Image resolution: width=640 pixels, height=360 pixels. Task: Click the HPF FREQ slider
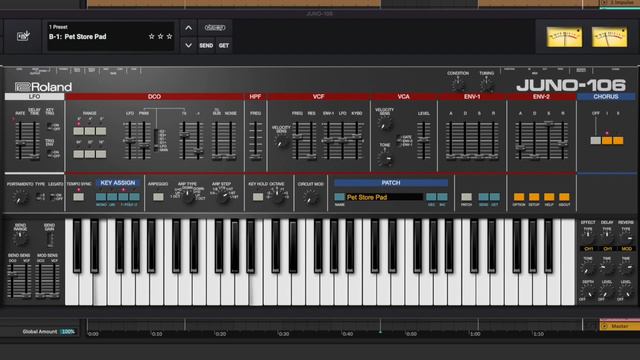pyautogui.click(x=256, y=140)
